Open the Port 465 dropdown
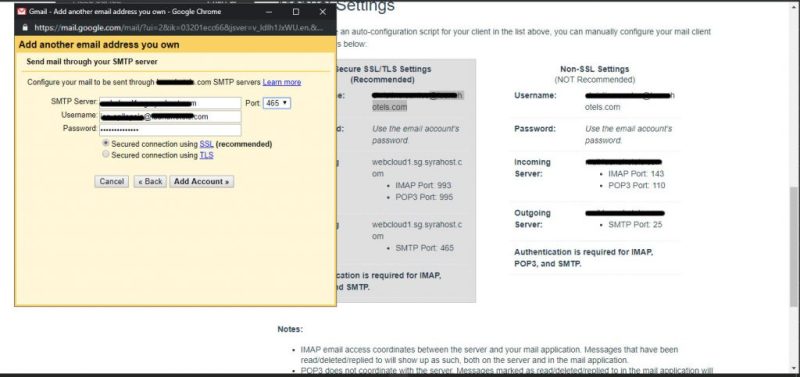The image size is (800, 377). (x=277, y=103)
